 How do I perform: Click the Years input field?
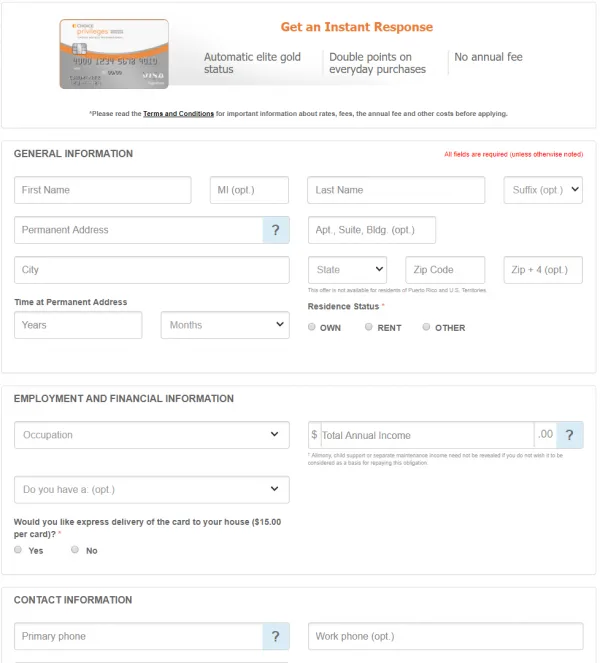[79, 325]
